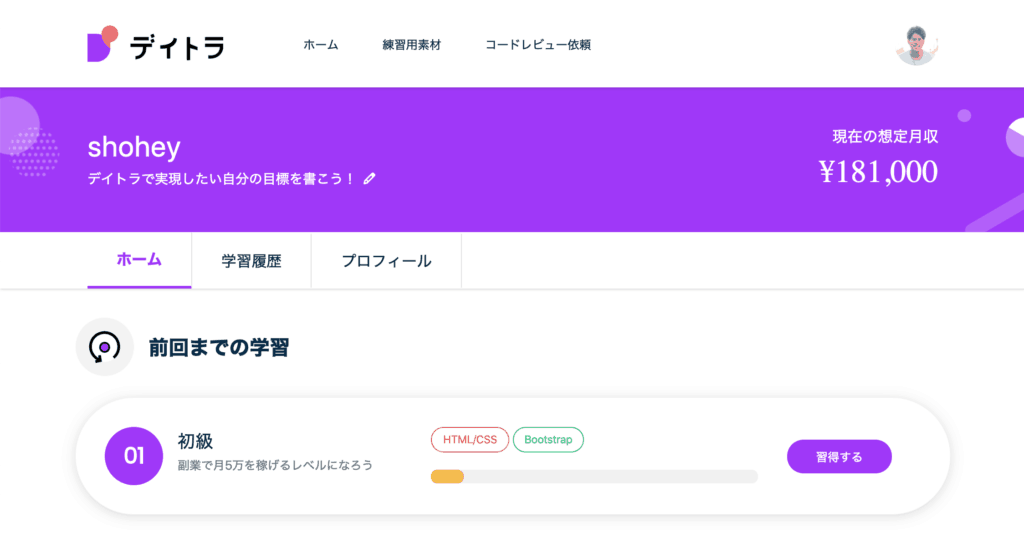Viewport: 1024px width, 548px height.
Task: Open the user avatar menu
Action: tap(916, 45)
